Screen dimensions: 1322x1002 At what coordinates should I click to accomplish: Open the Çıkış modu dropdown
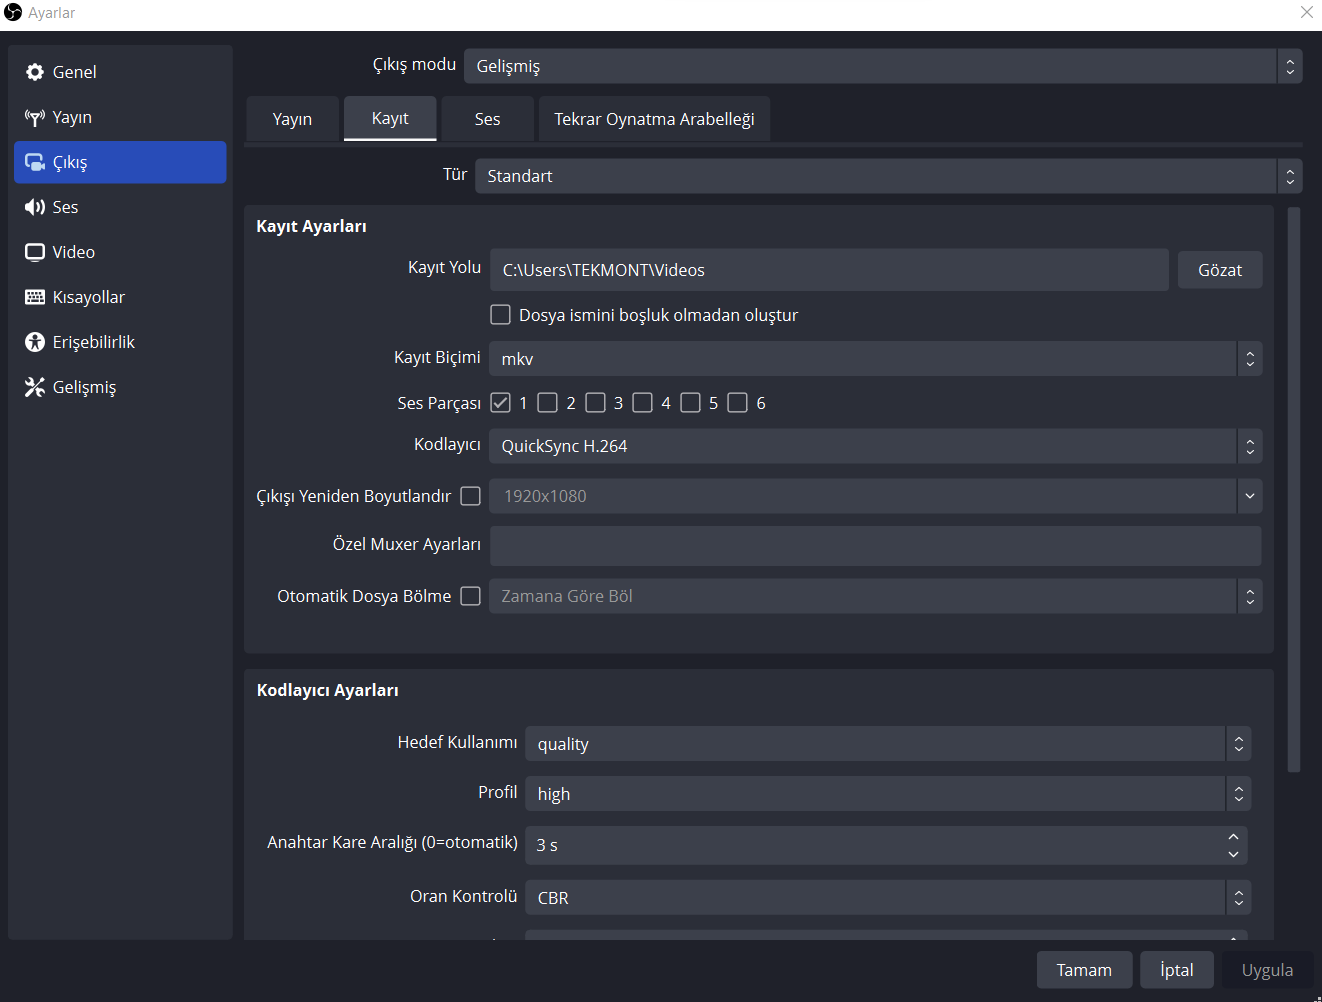point(883,66)
